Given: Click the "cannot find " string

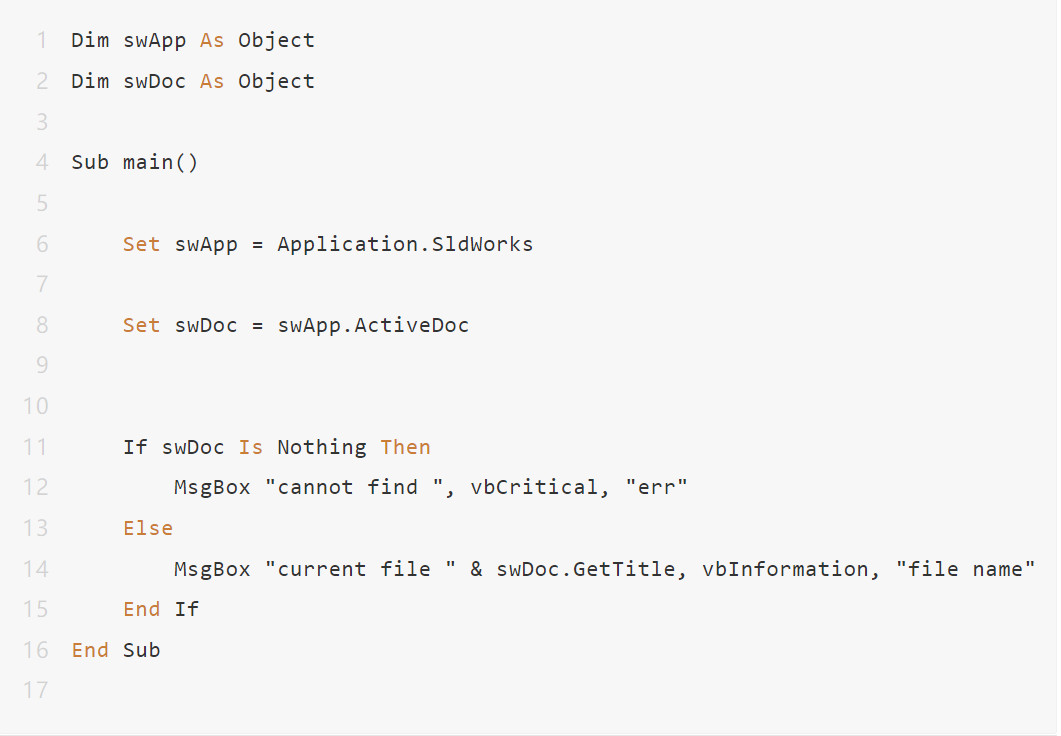Looking at the screenshot, I should tap(354, 487).
